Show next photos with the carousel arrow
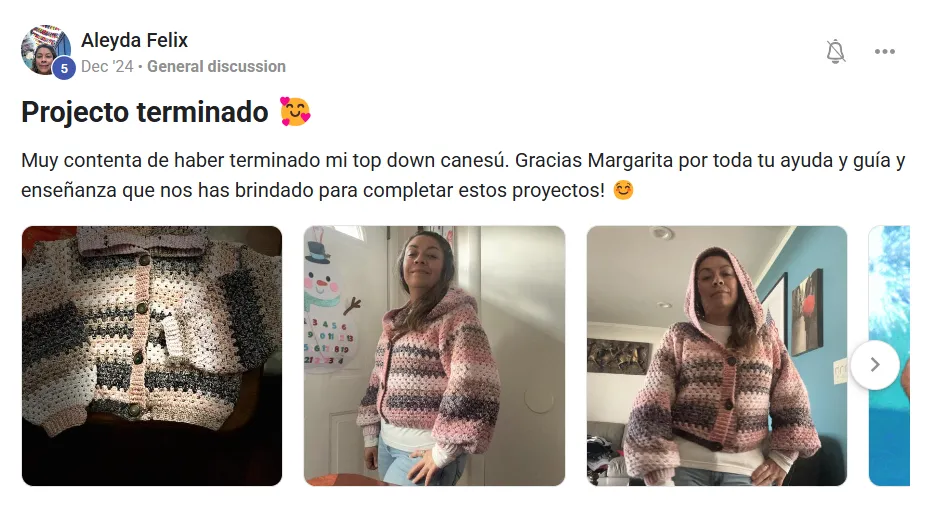This screenshot has height=505, width=925. click(875, 365)
